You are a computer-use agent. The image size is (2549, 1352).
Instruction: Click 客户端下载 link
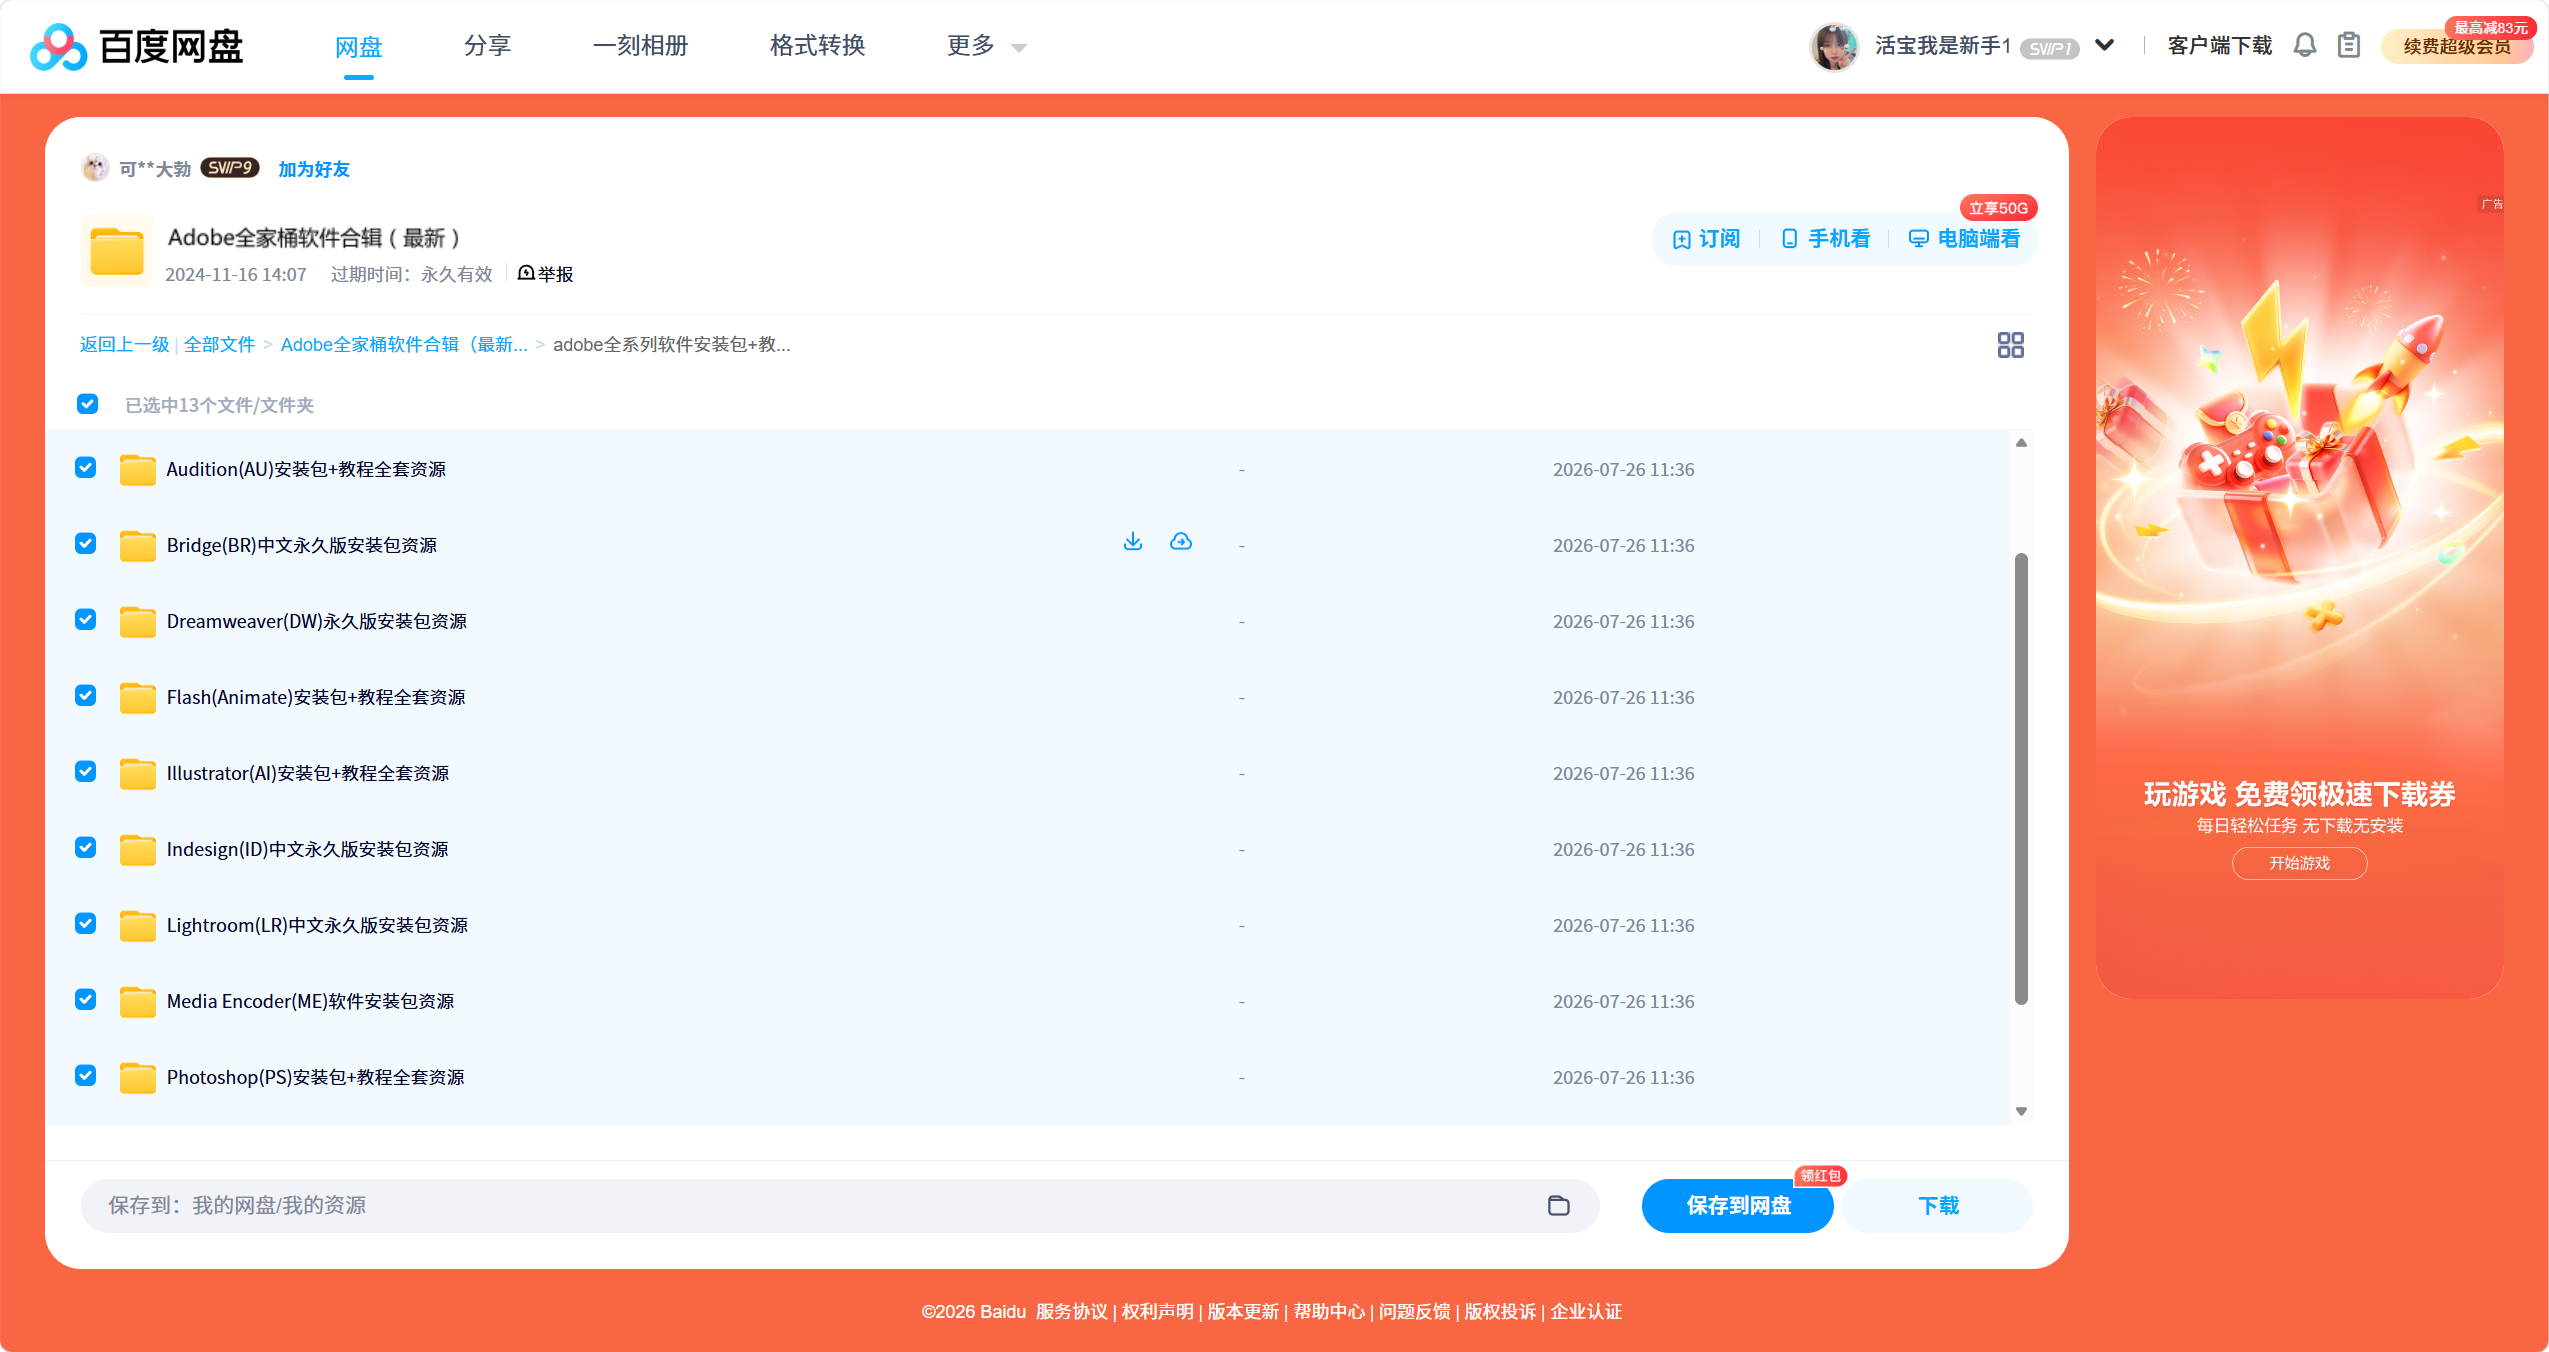[2220, 46]
